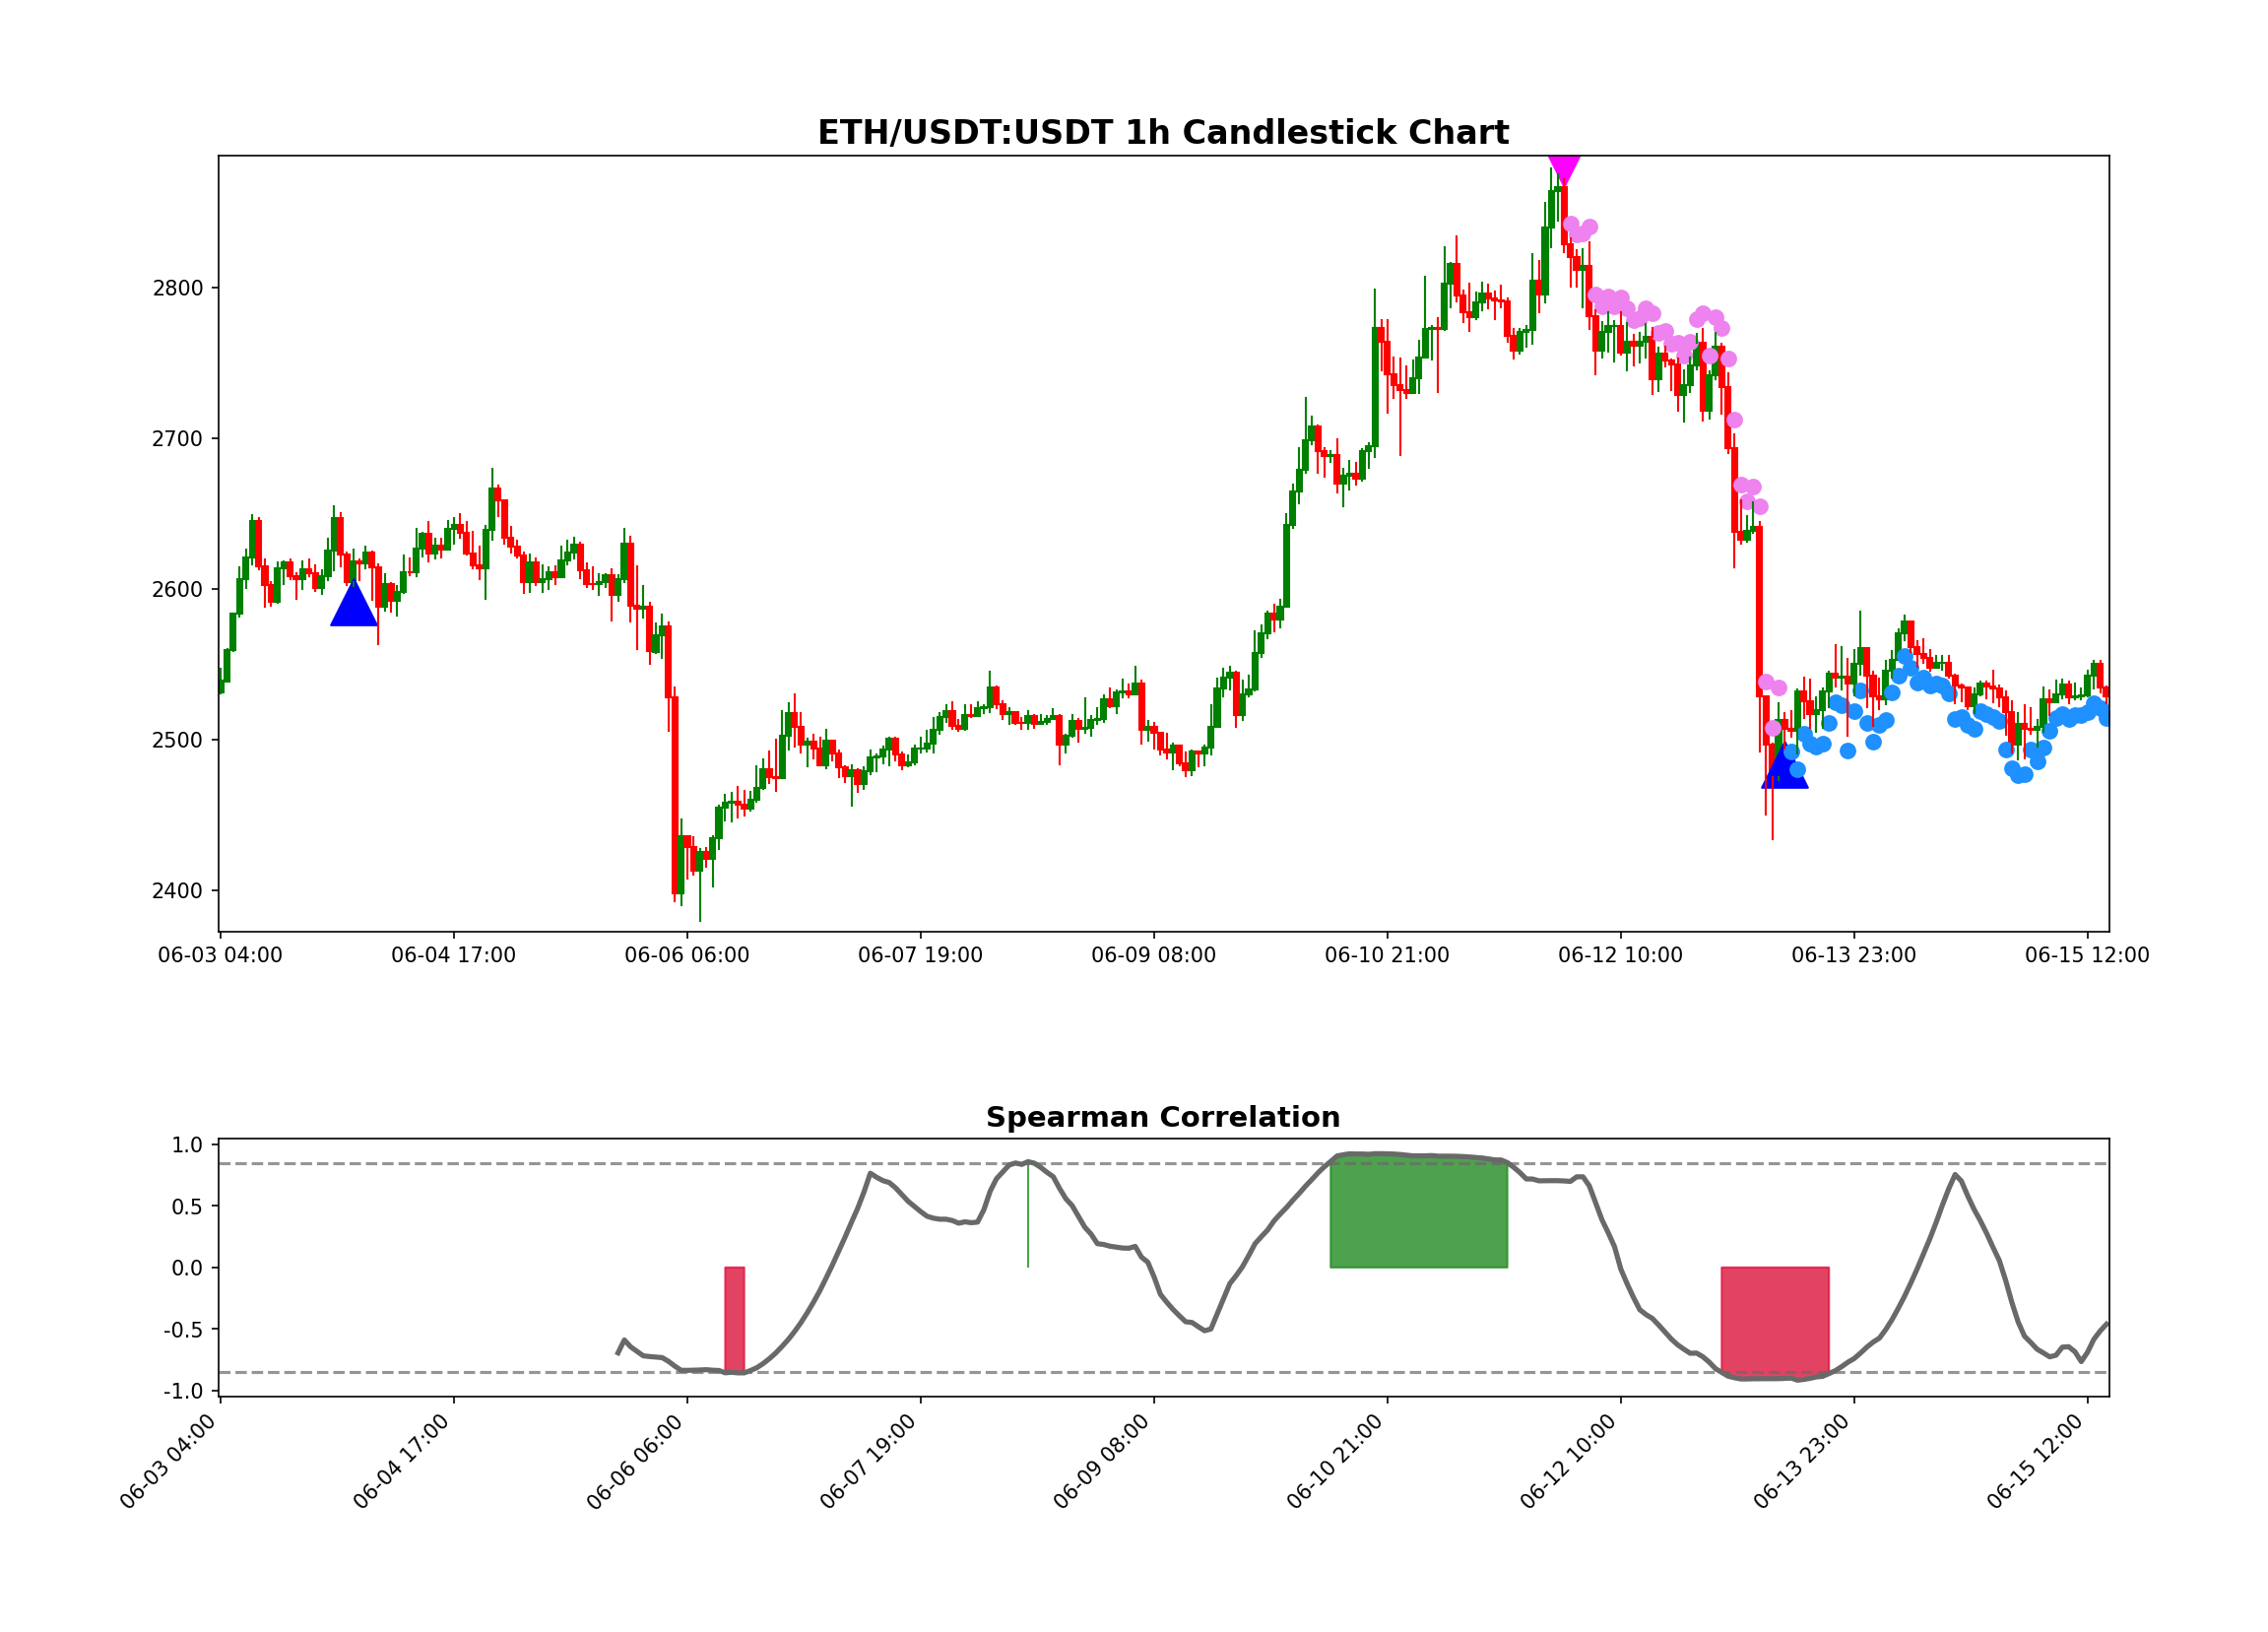The image size is (2268, 1632).
Task: Click the -0.5 correlation axis label
Action: tap(183, 1330)
